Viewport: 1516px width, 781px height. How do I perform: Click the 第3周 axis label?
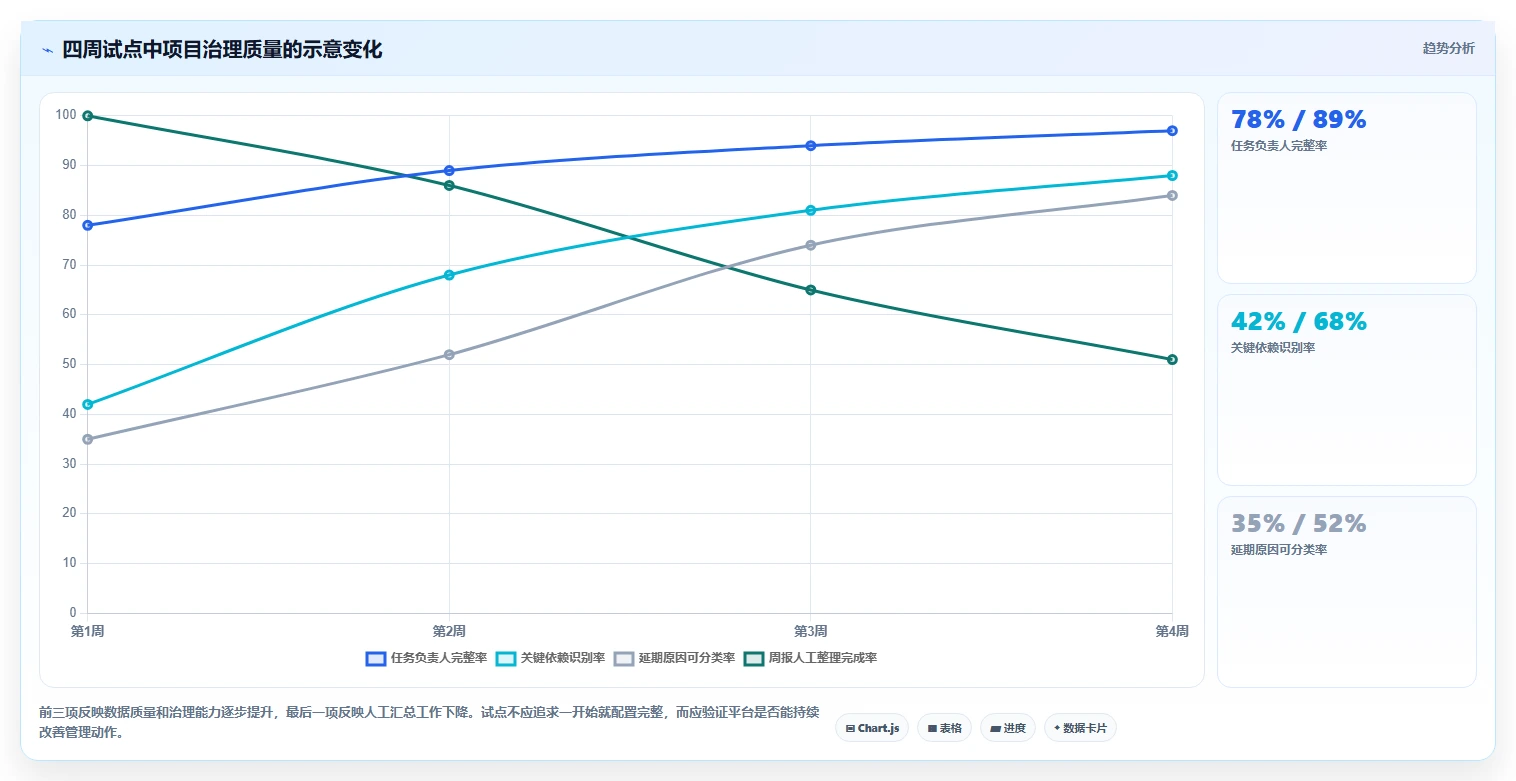810,631
